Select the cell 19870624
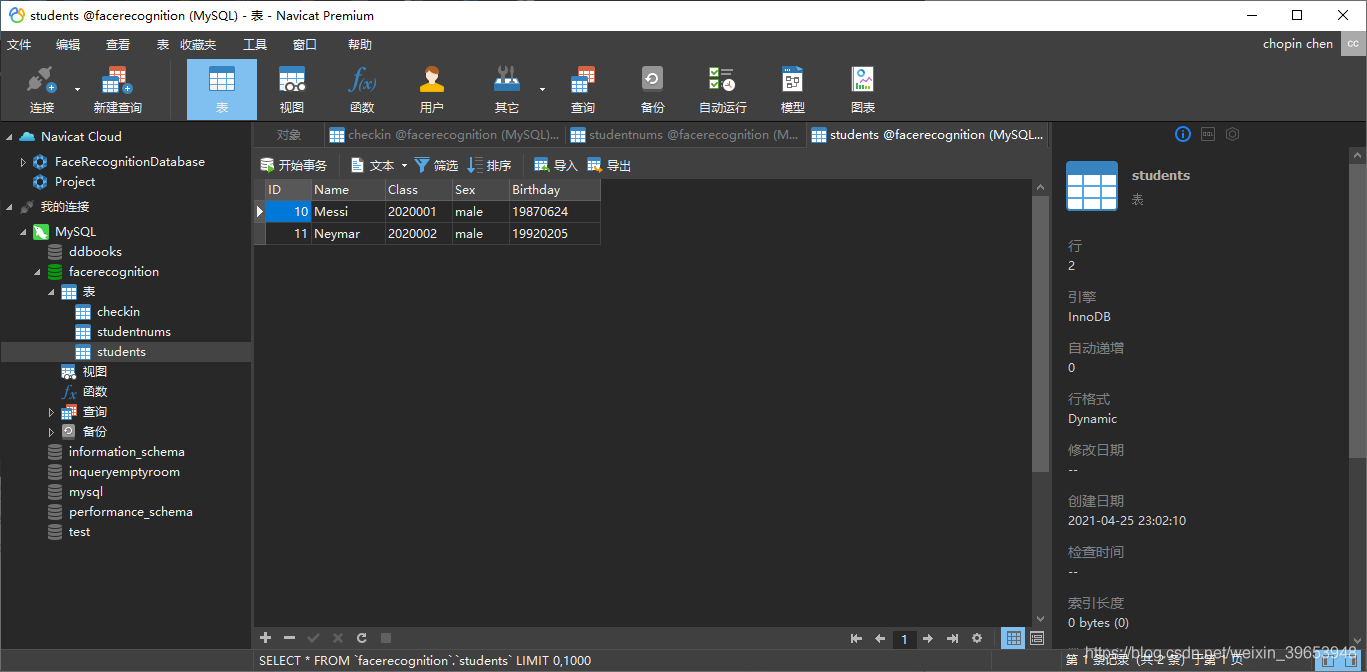Screen dimensions: 1367x672 554,212
